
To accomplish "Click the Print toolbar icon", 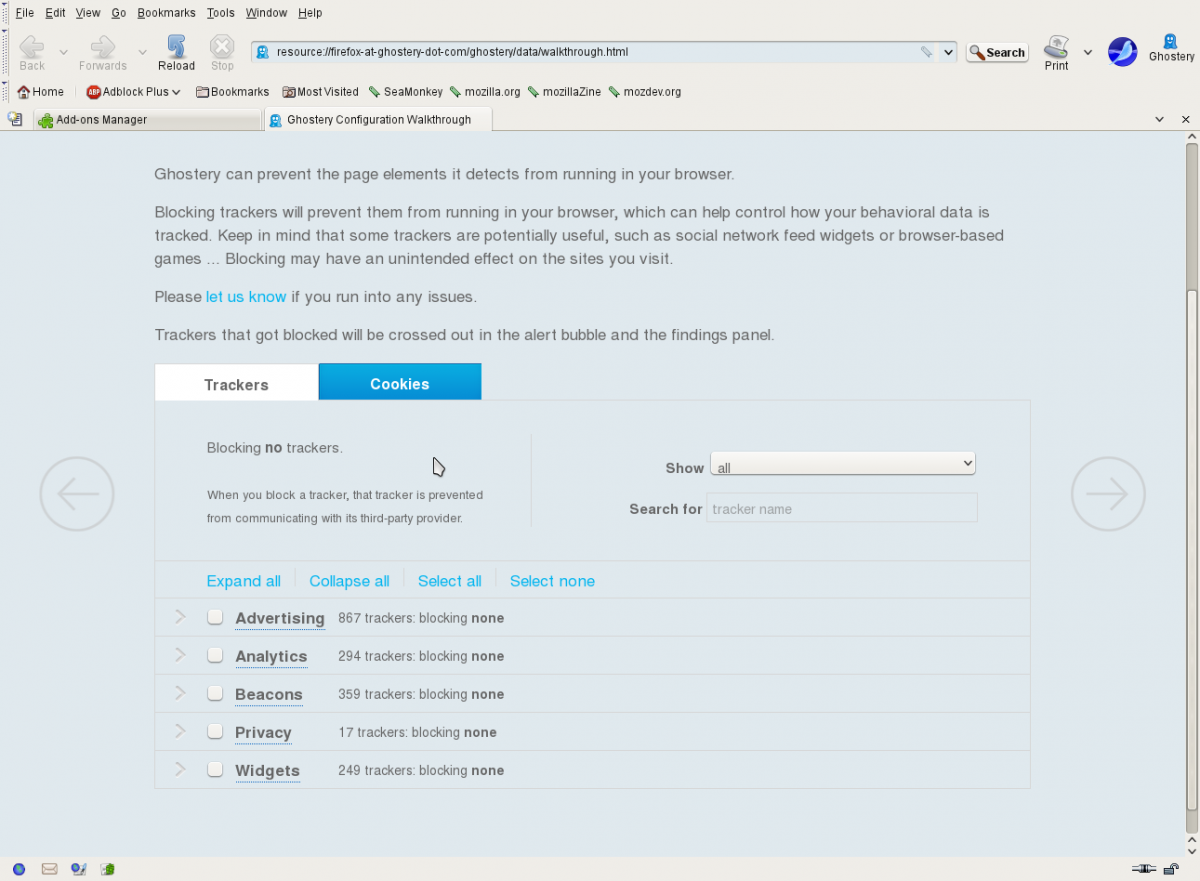I will point(1056,47).
